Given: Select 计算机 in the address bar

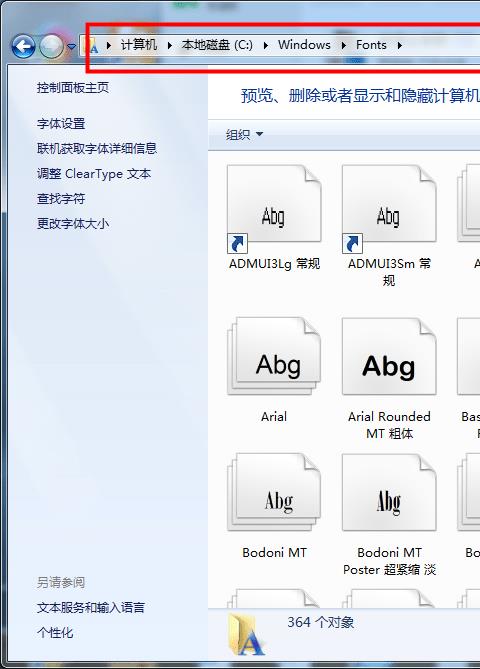Looking at the screenshot, I should (139, 45).
